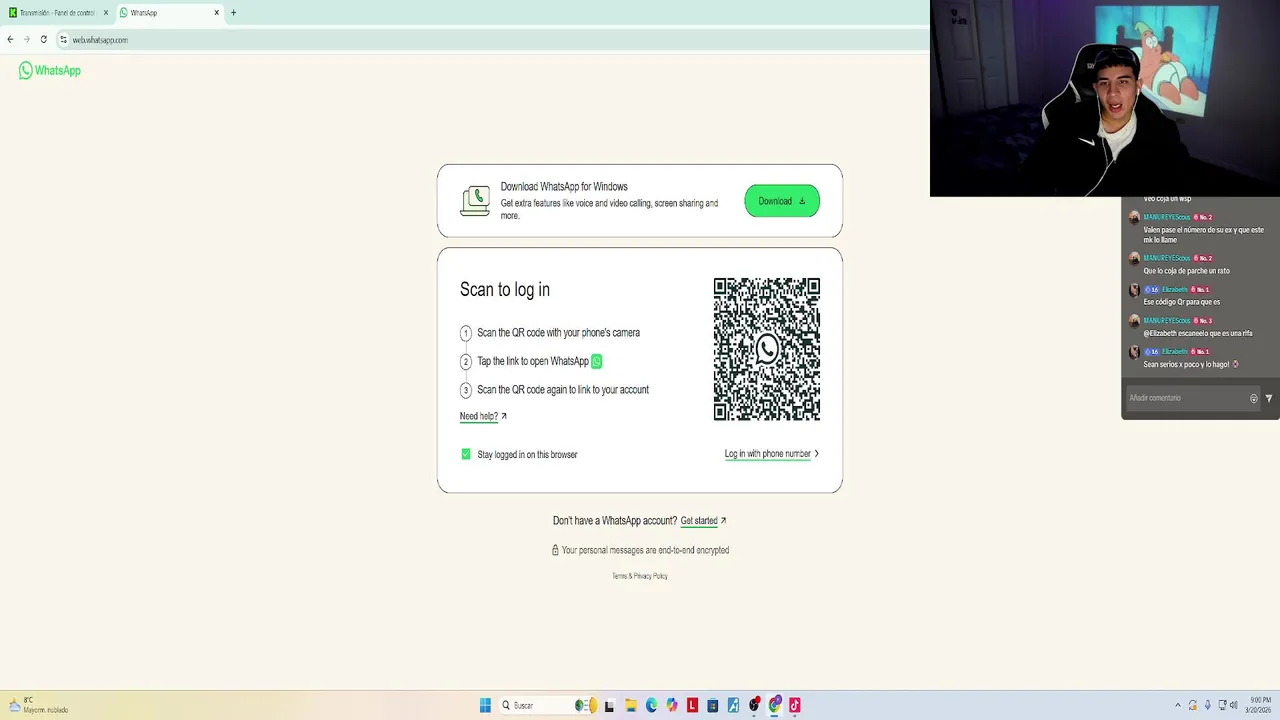Switch to the Transmisión panel de control tab

click(57, 13)
